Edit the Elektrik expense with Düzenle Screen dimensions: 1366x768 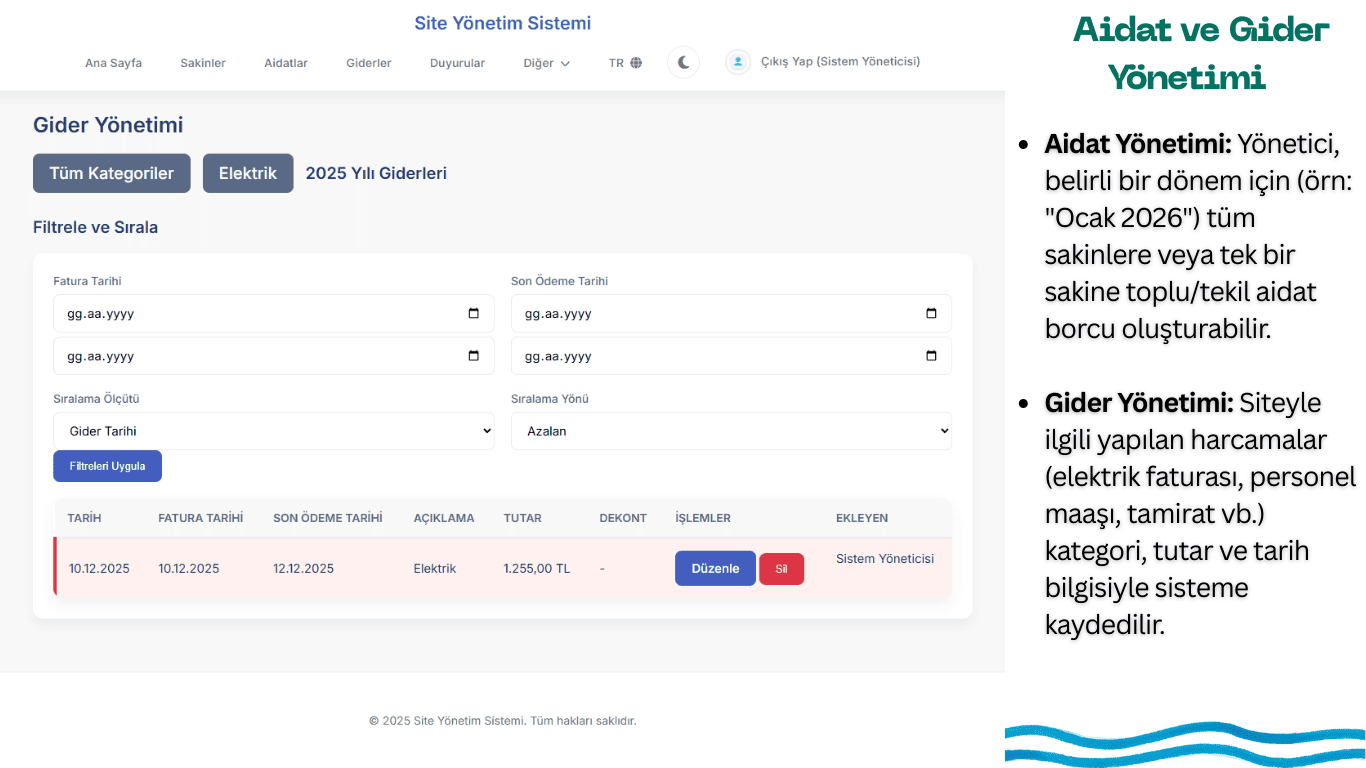tap(715, 568)
